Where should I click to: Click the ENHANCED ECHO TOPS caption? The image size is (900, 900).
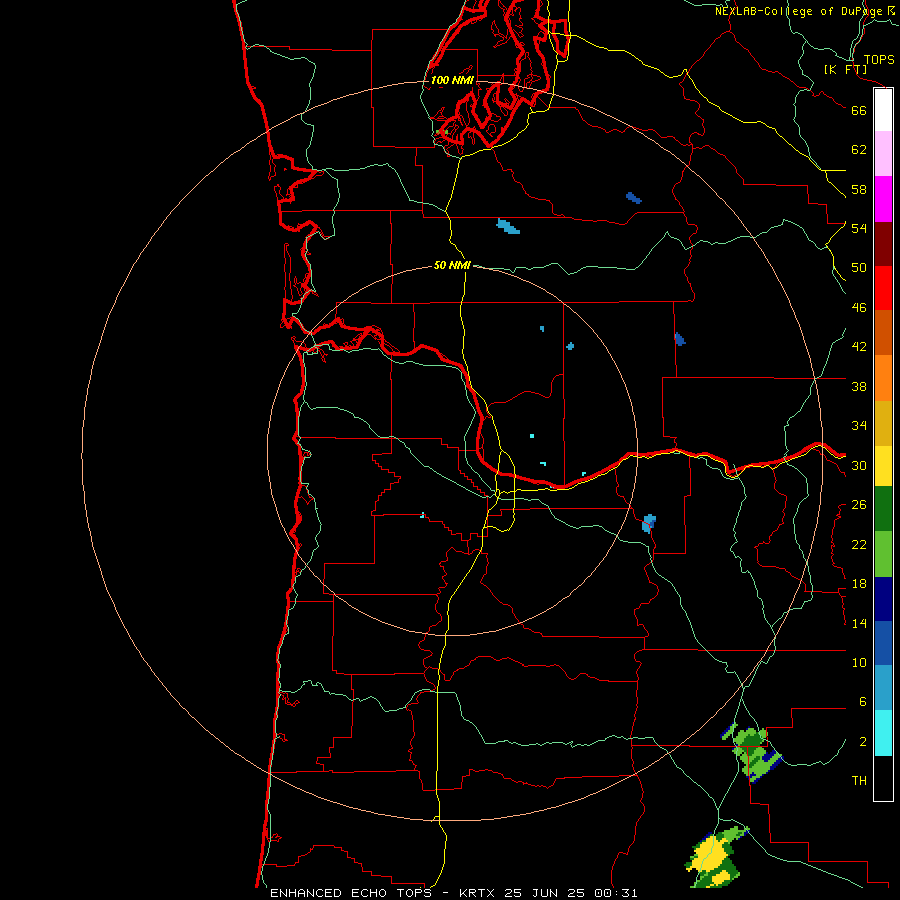click(x=351, y=893)
